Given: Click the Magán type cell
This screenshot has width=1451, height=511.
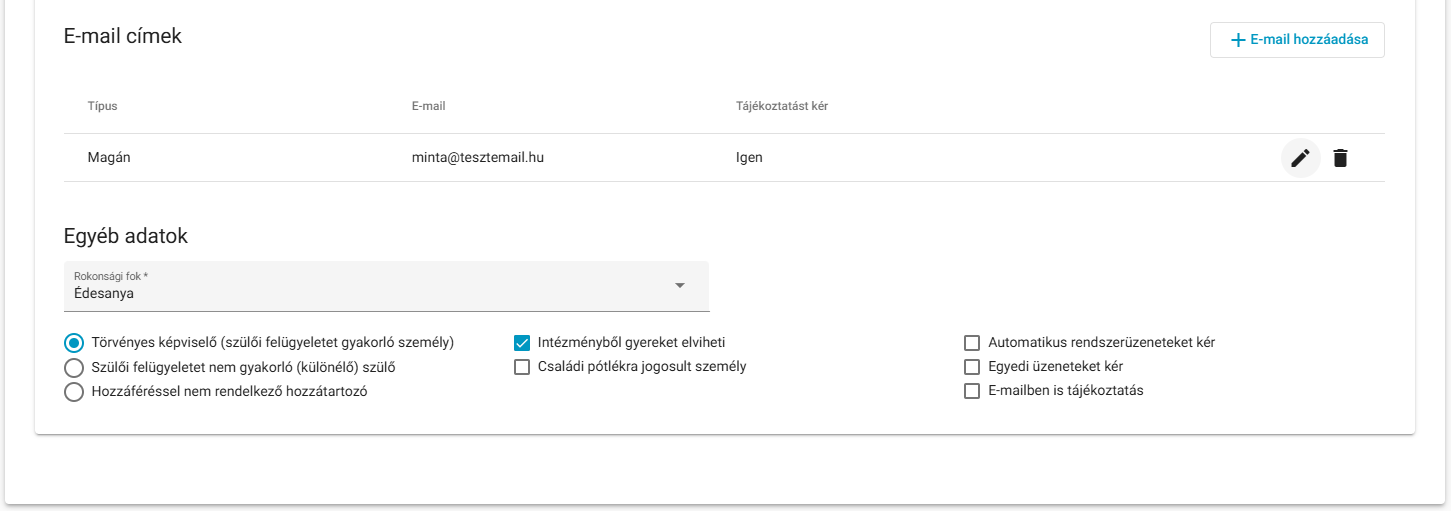Looking at the screenshot, I should (x=109, y=158).
